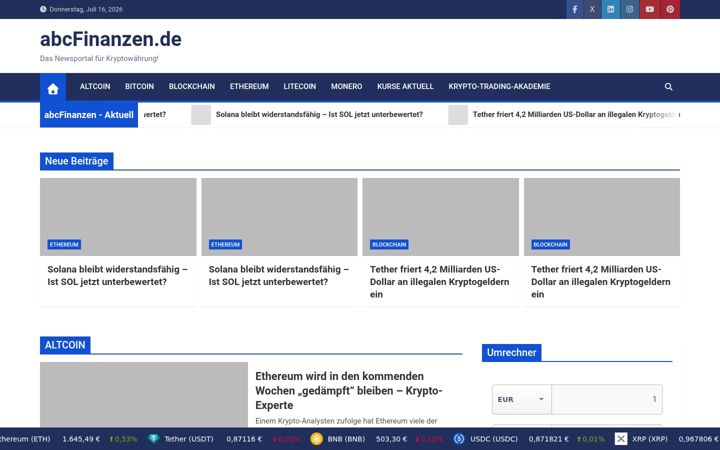
Task: Open the KURSE AKTUELL menu item
Action: [x=405, y=86]
